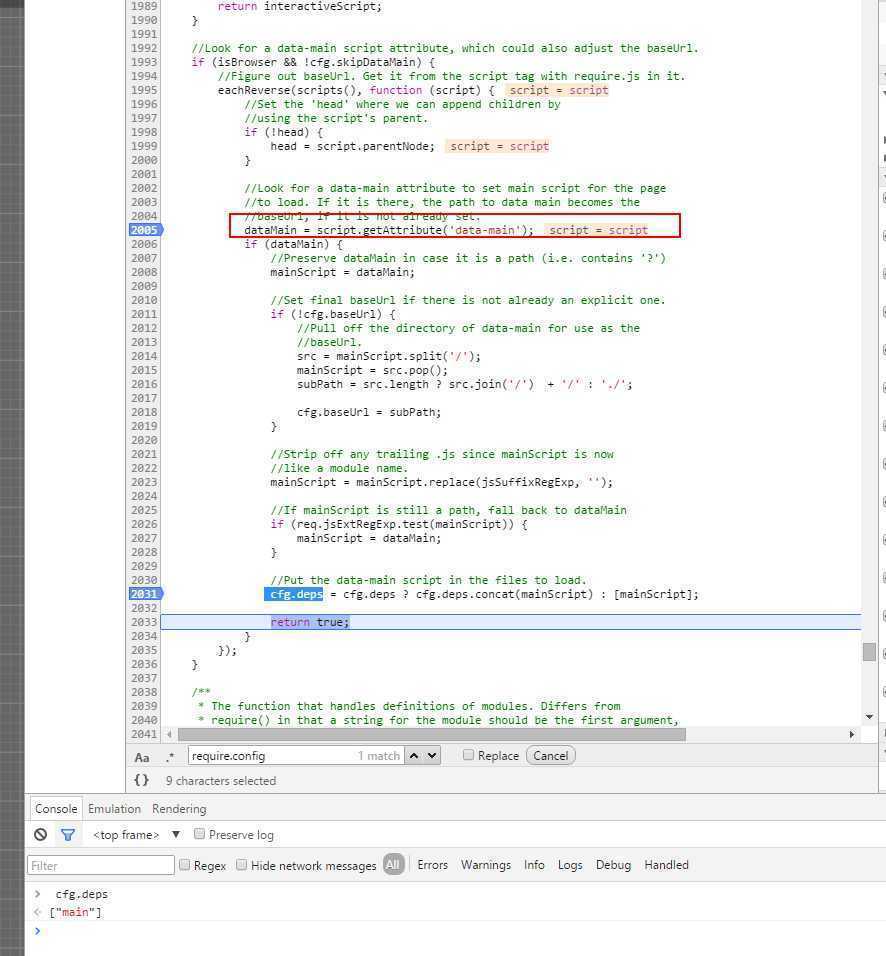Filter console by Errors
The height and width of the screenshot is (956, 886).
(x=432, y=865)
